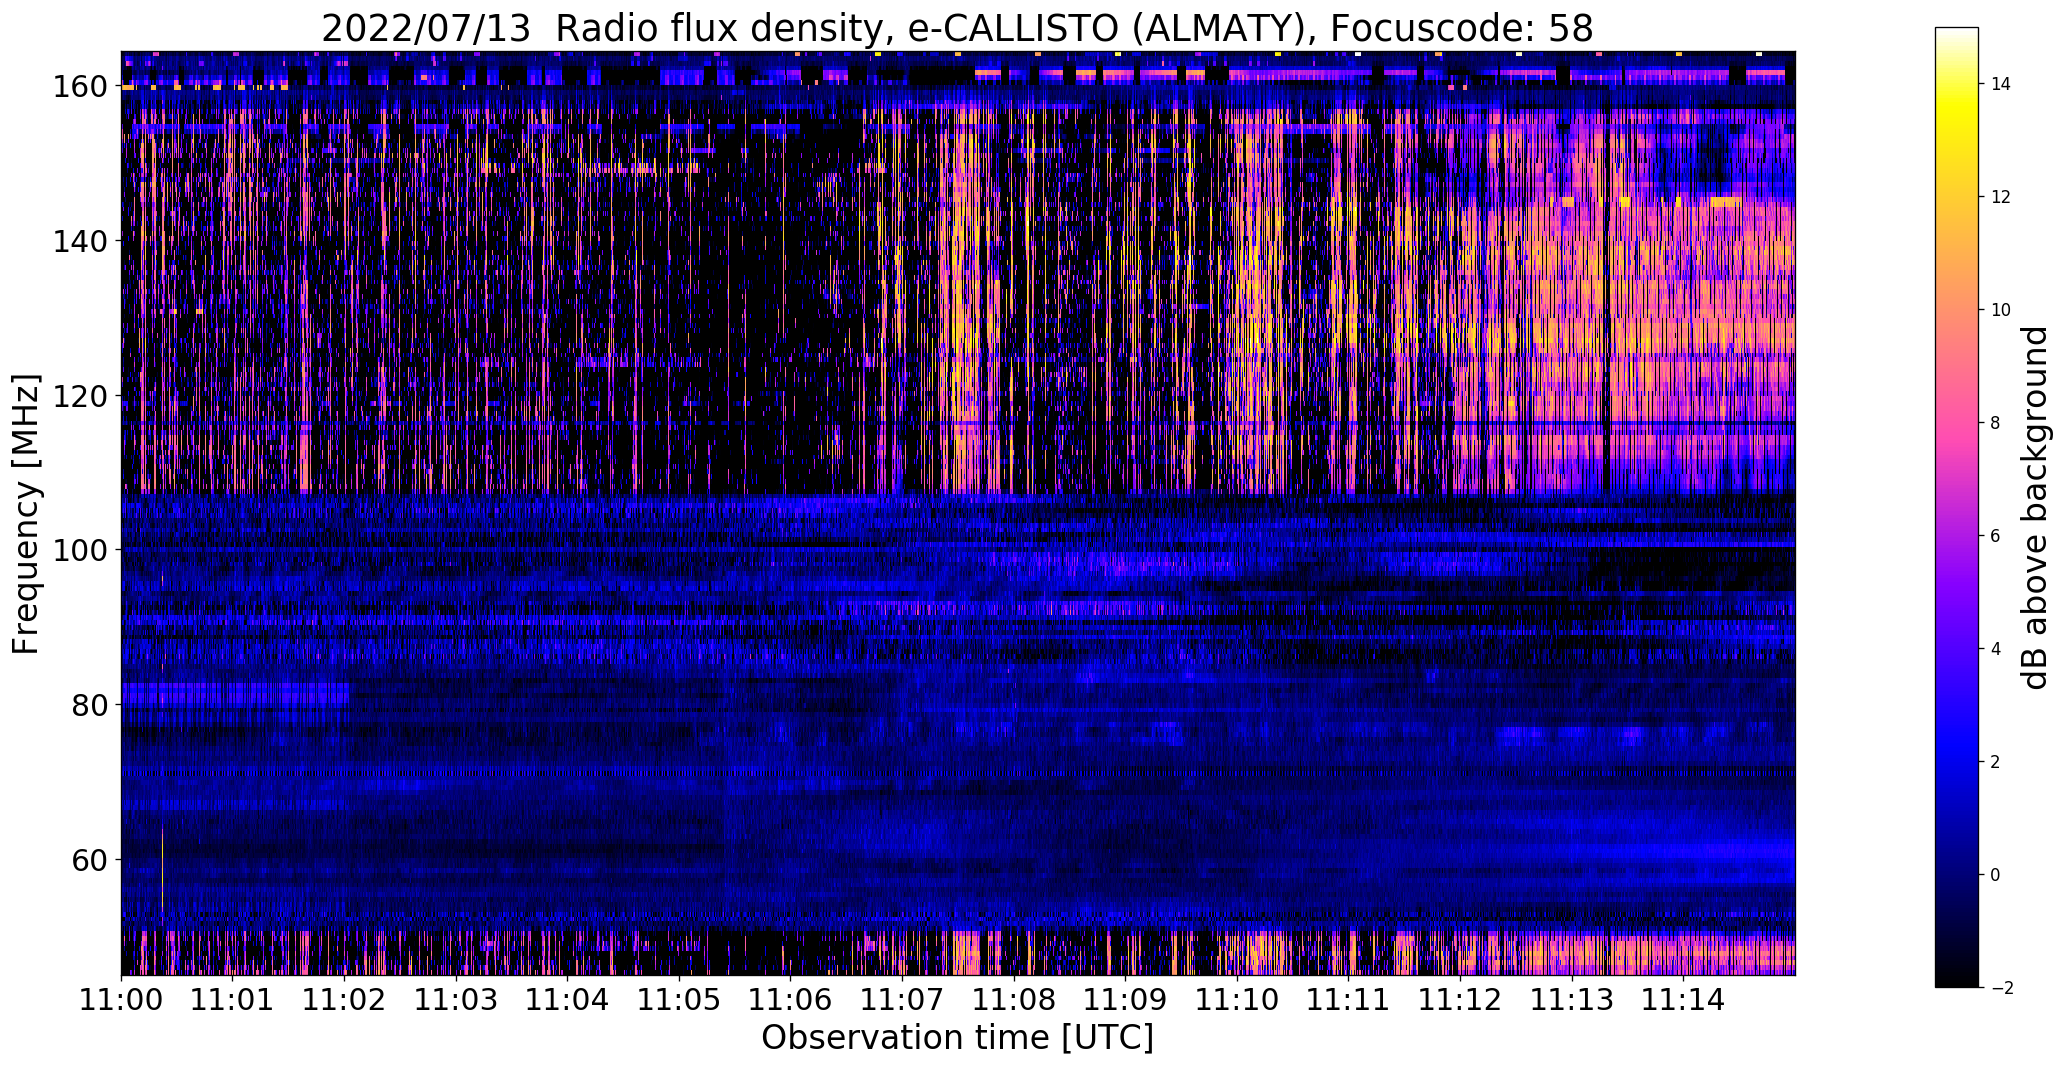Click the 11:14 time tick label
This screenshot has height=1067, width=2066.
[1684, 998]
